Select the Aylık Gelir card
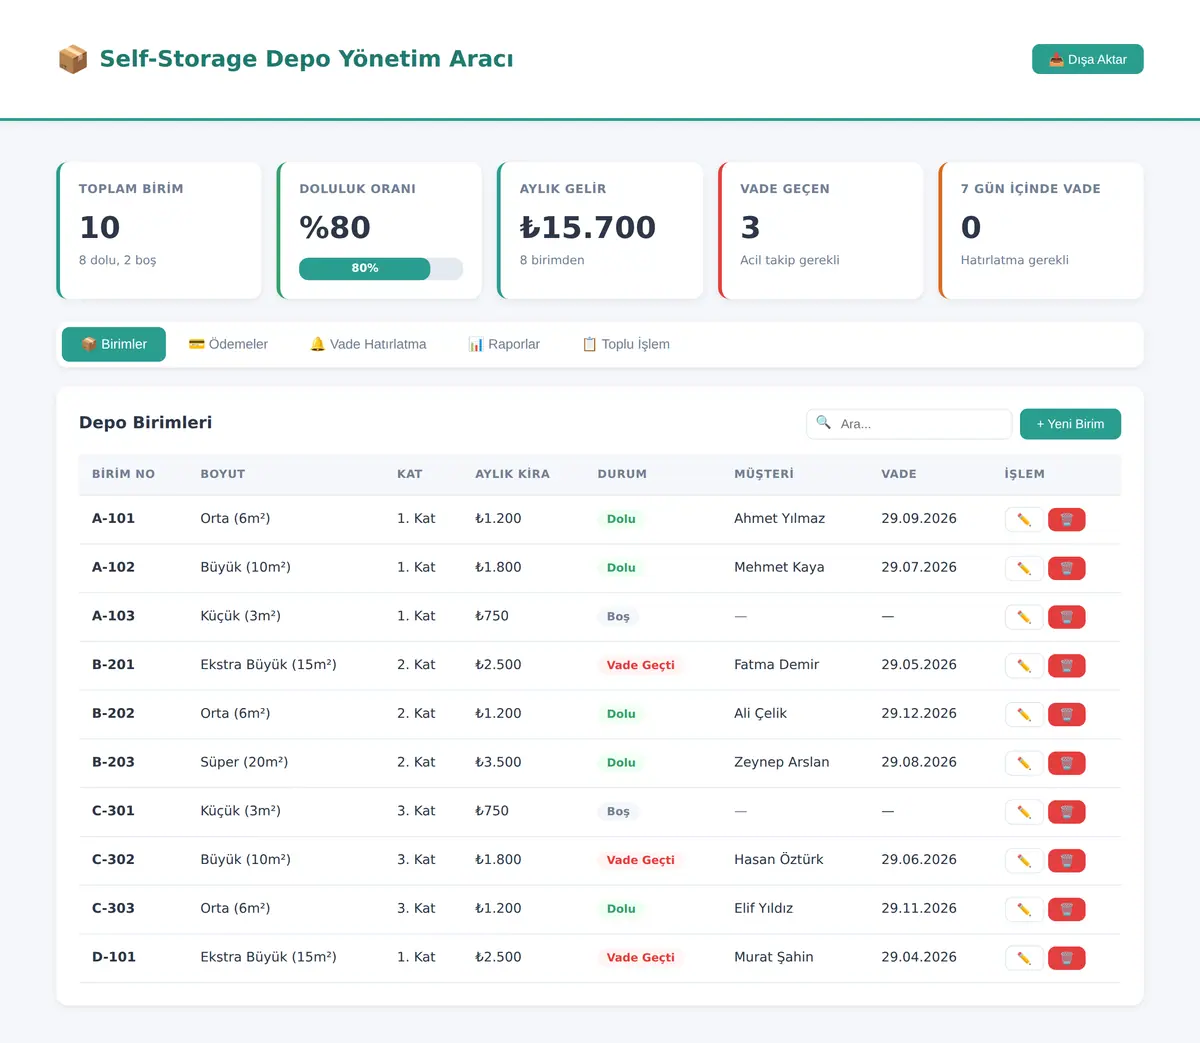This screenshot has height=1043, width=1200. [x=600, y=231]
